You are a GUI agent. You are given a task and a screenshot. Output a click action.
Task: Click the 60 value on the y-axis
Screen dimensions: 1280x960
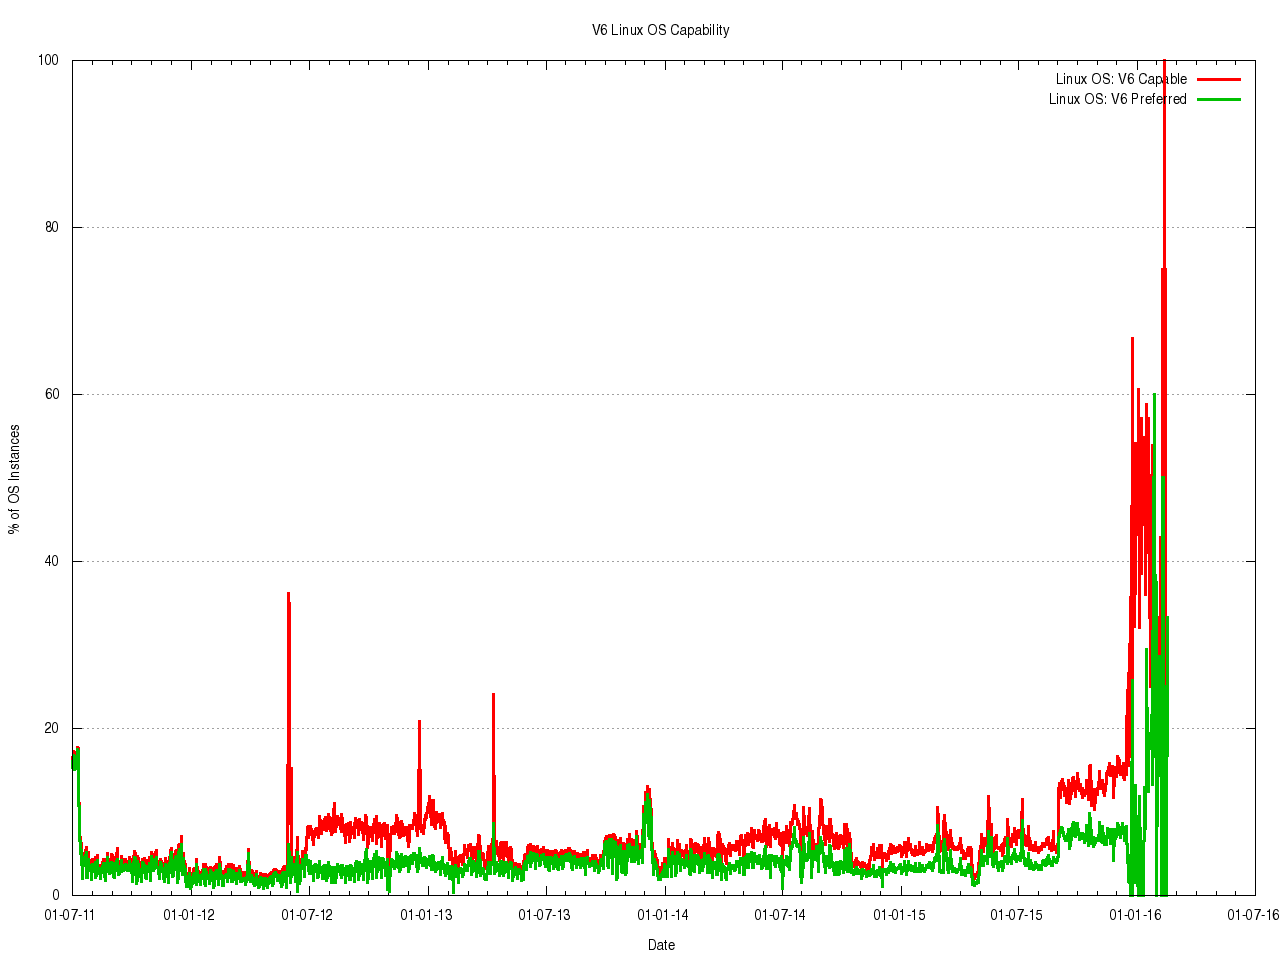click(x=51, y=394)
